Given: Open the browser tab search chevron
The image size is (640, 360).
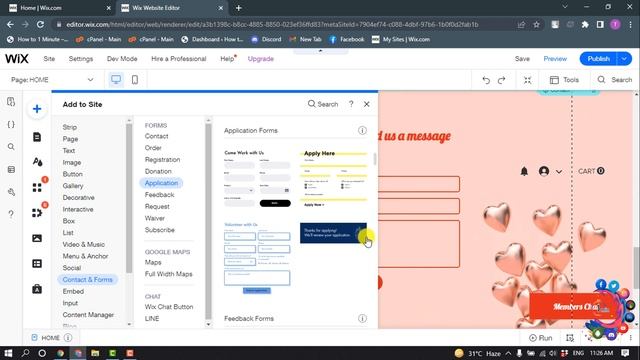Looking at the screenshot, I should point(565,7).
